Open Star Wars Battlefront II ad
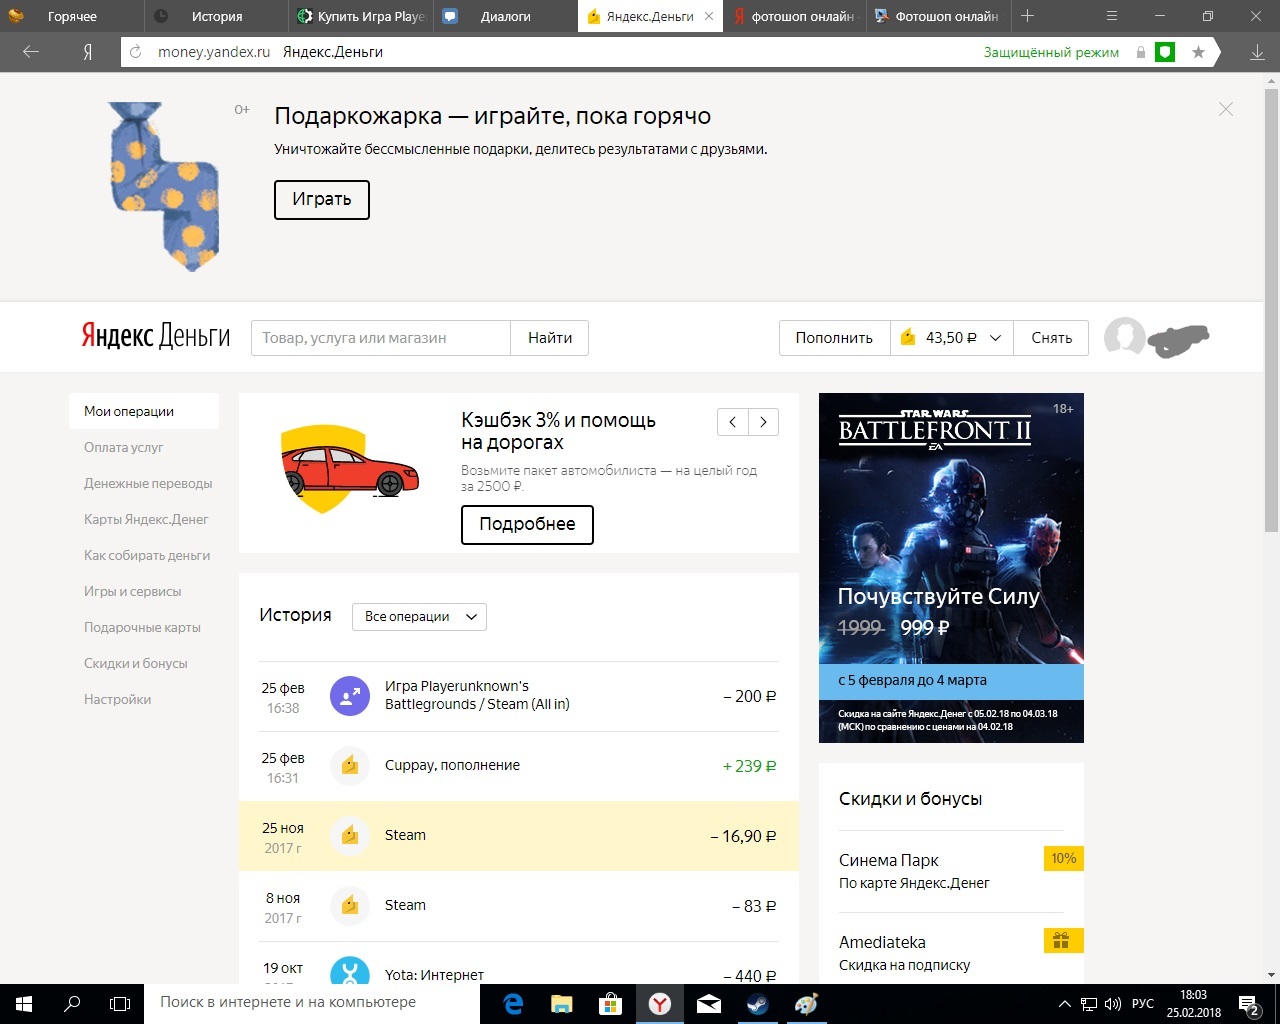 tap(951, 567)
